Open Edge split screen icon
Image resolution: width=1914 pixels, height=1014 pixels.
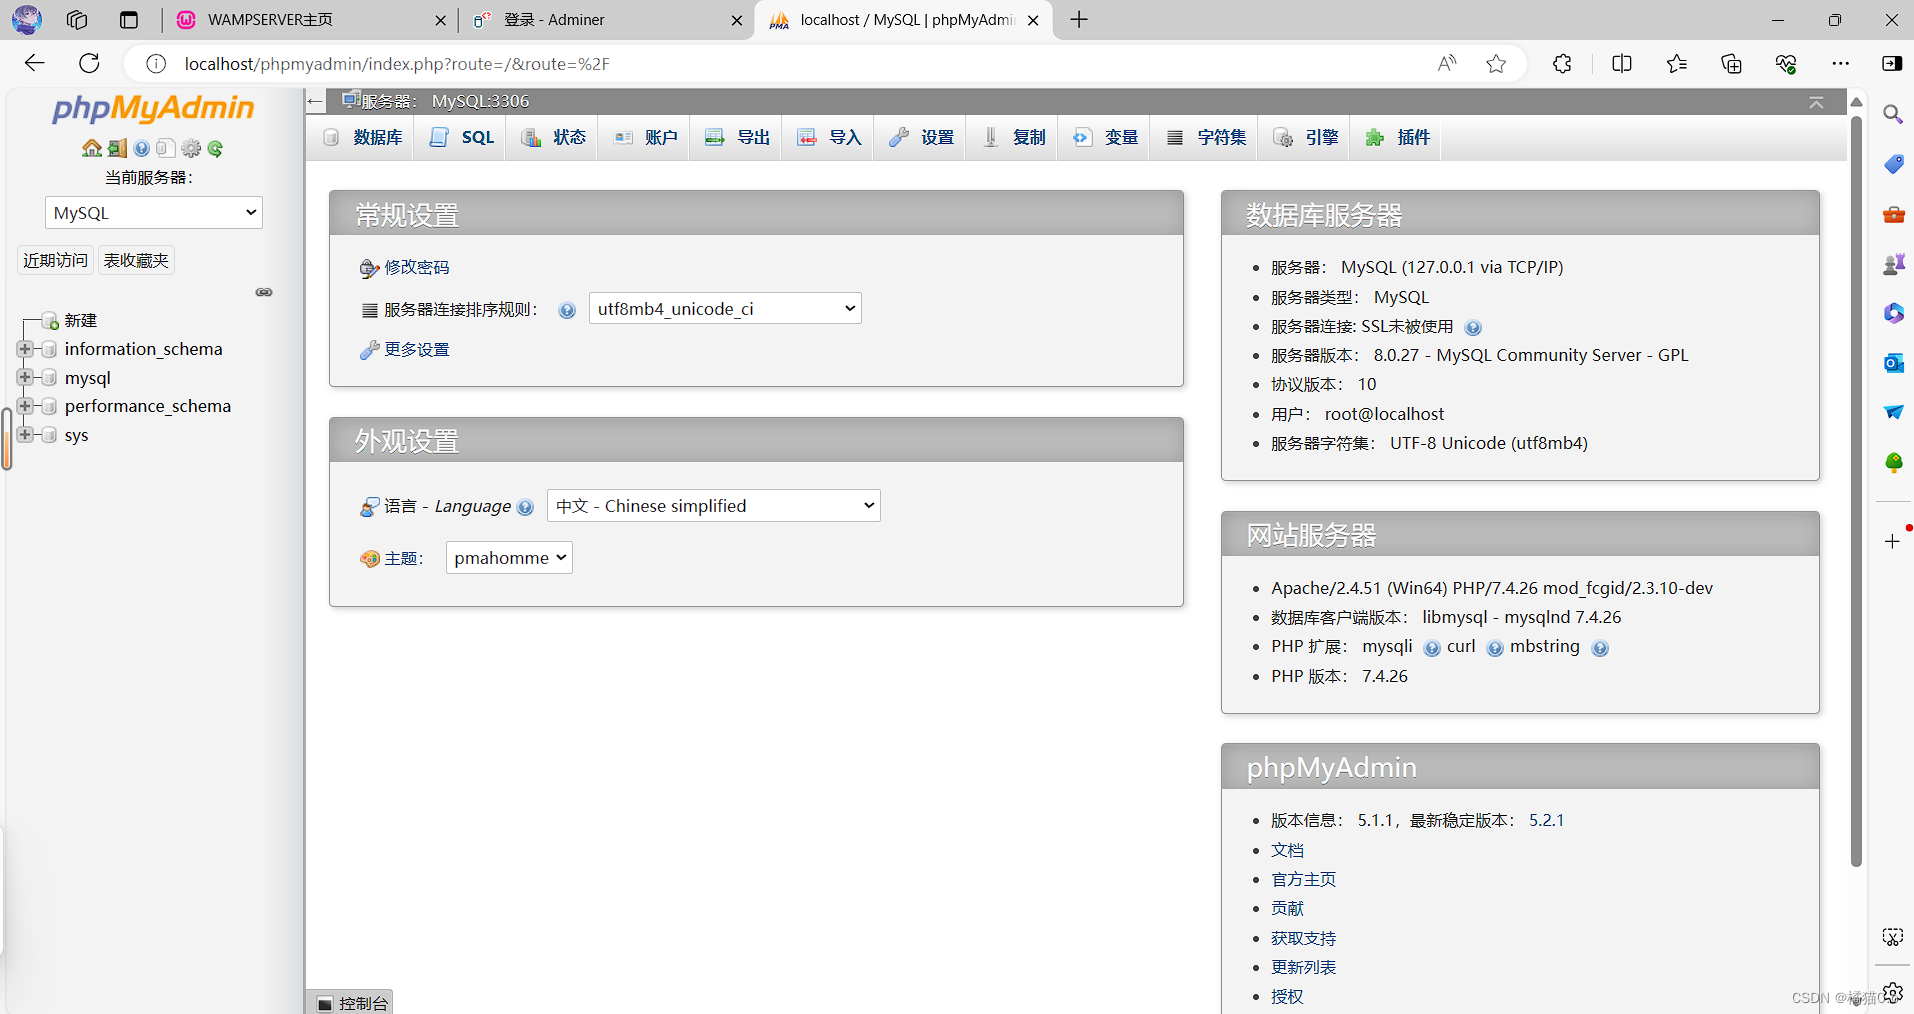[1622, 64]
